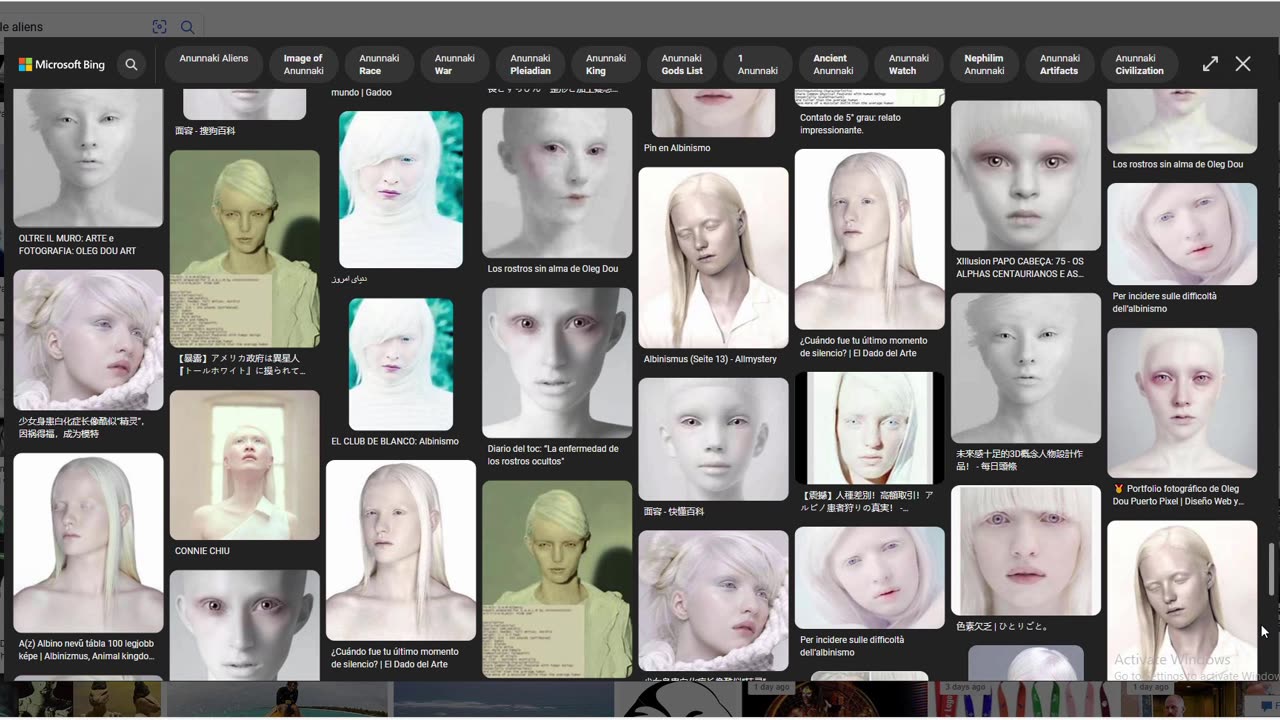Select the Anunnaki Pleiadian chip

click(530, 64)
